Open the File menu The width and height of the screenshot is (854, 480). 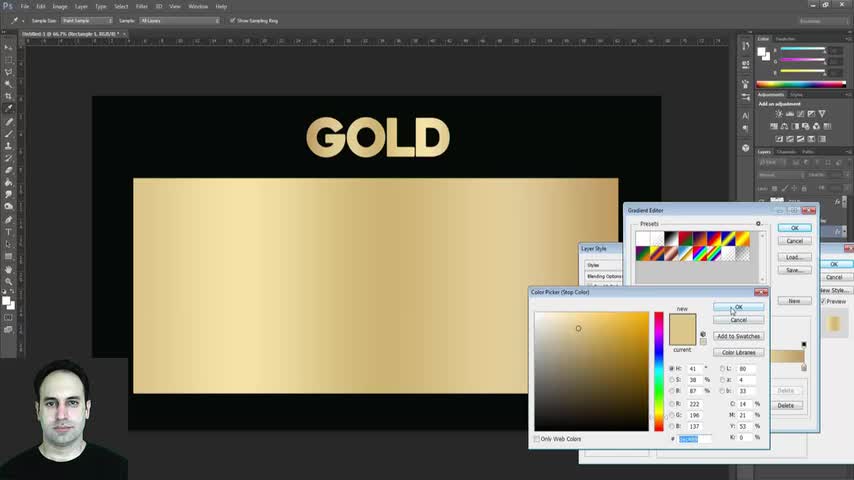click(x=25, y=7)
